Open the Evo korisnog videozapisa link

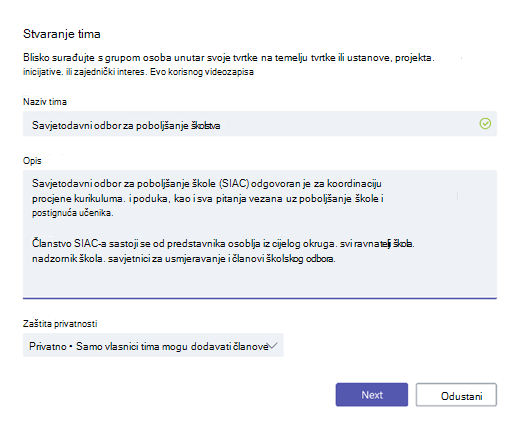point(202,72)
